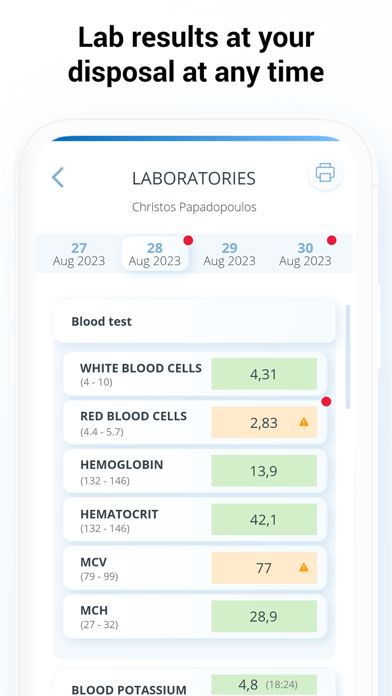
Task: Click the printer icon
Action: [x=325, y=173]
